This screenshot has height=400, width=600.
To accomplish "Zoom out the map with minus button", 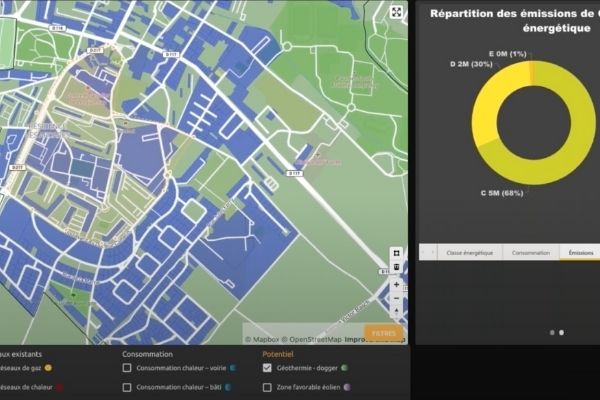I will (396, 298).
